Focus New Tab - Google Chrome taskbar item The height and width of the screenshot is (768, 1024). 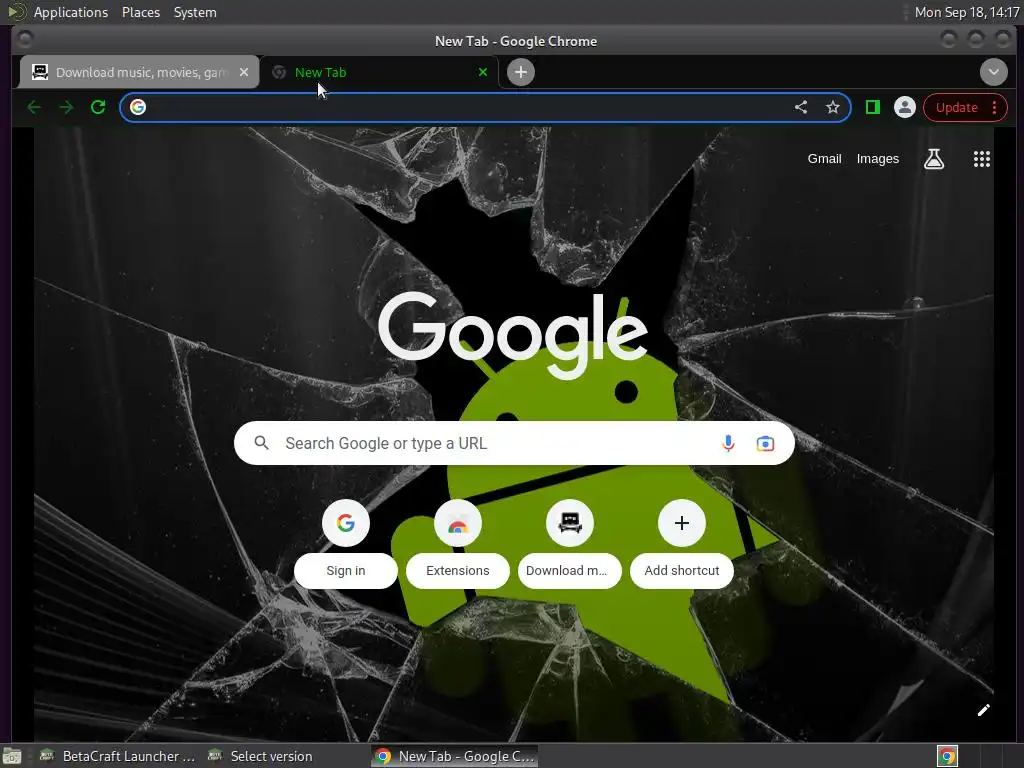[455, 756]
